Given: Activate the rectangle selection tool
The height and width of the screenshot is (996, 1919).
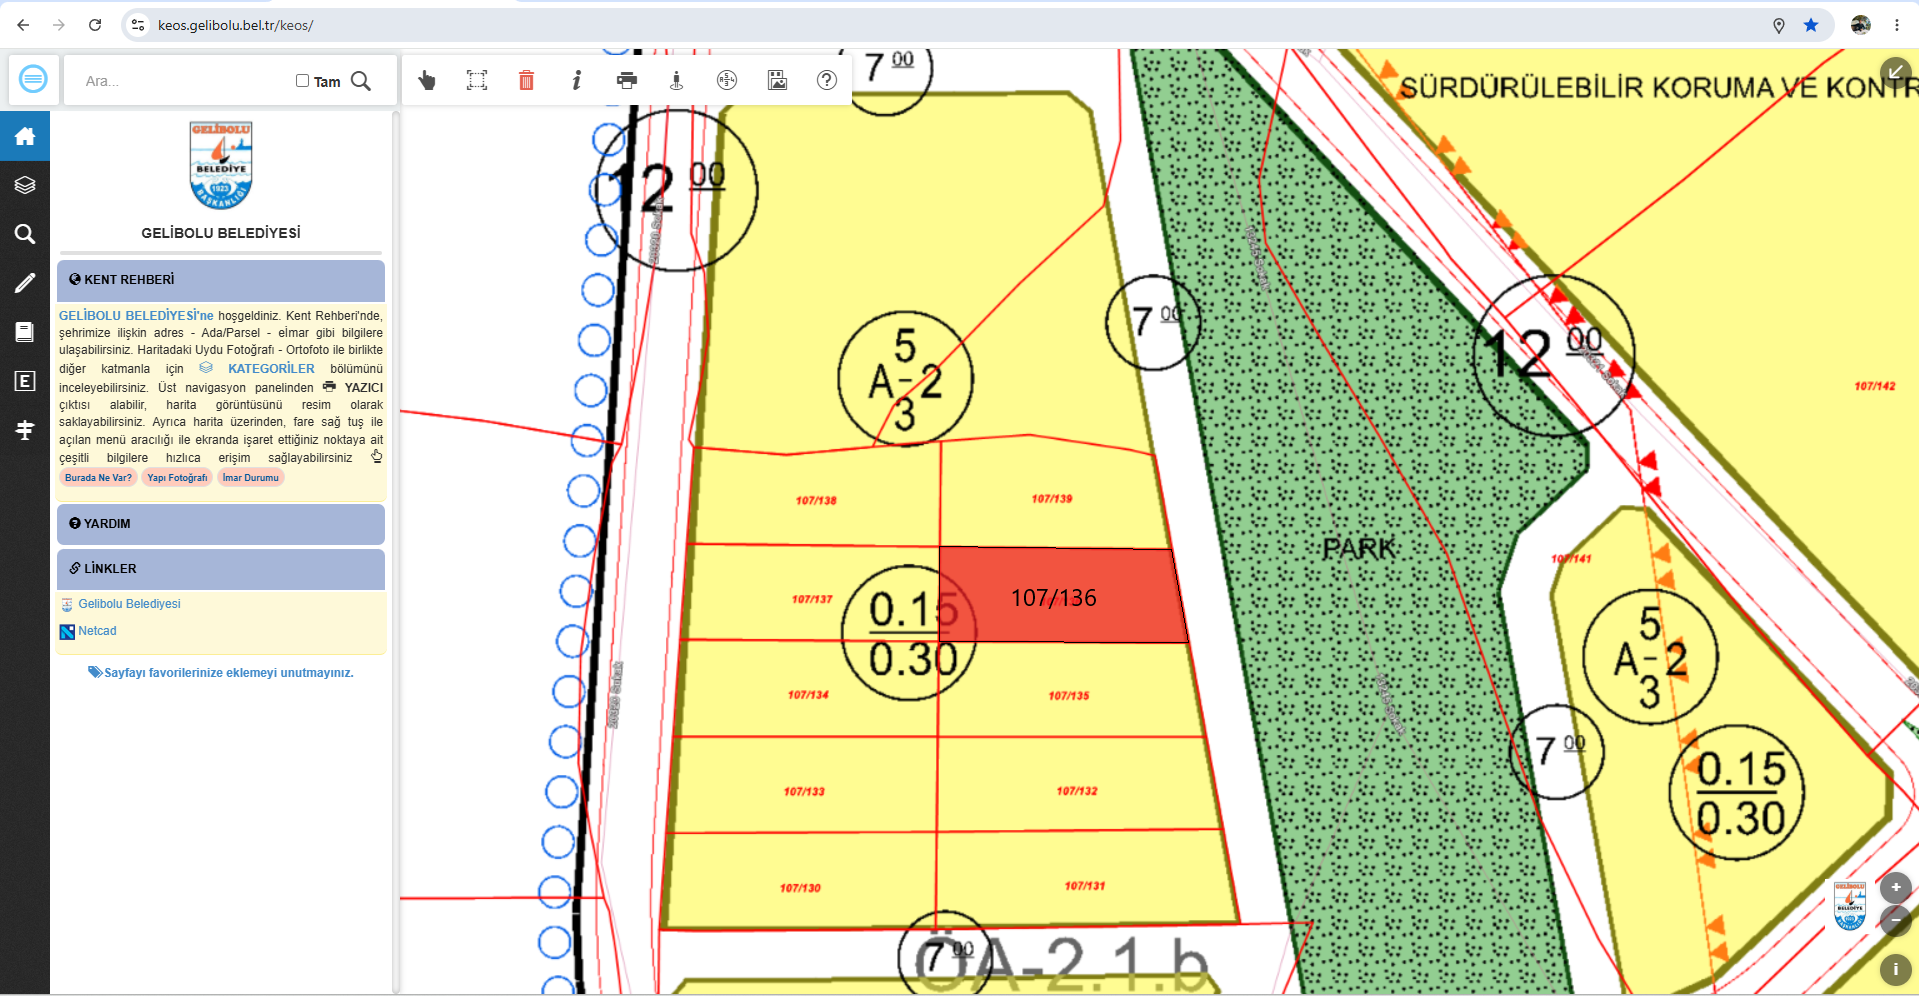Looking at the screenshot, I should pos(477,80).
